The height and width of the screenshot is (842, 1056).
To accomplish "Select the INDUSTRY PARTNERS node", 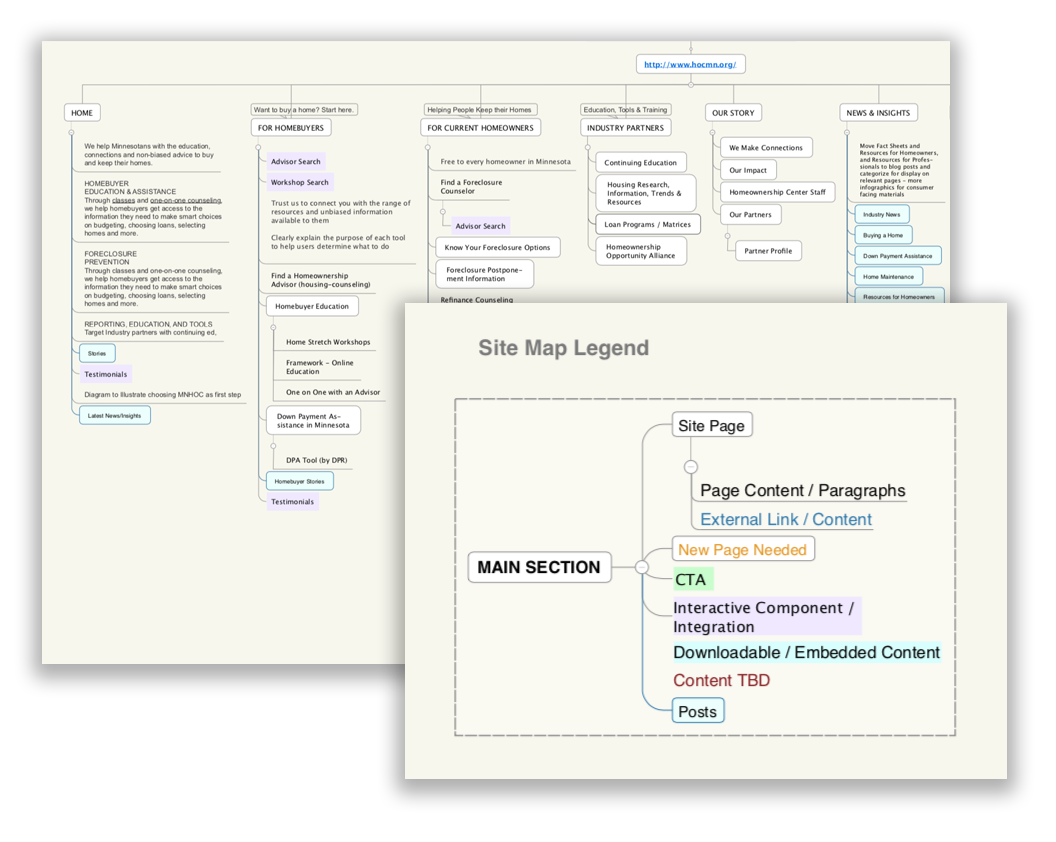I will (626, 128).
